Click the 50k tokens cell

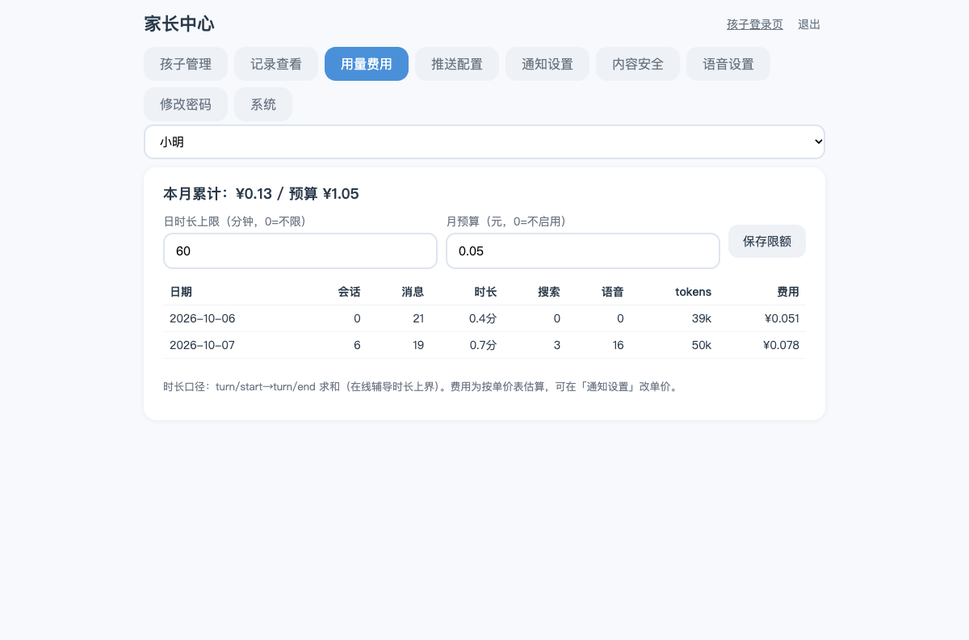701,345
